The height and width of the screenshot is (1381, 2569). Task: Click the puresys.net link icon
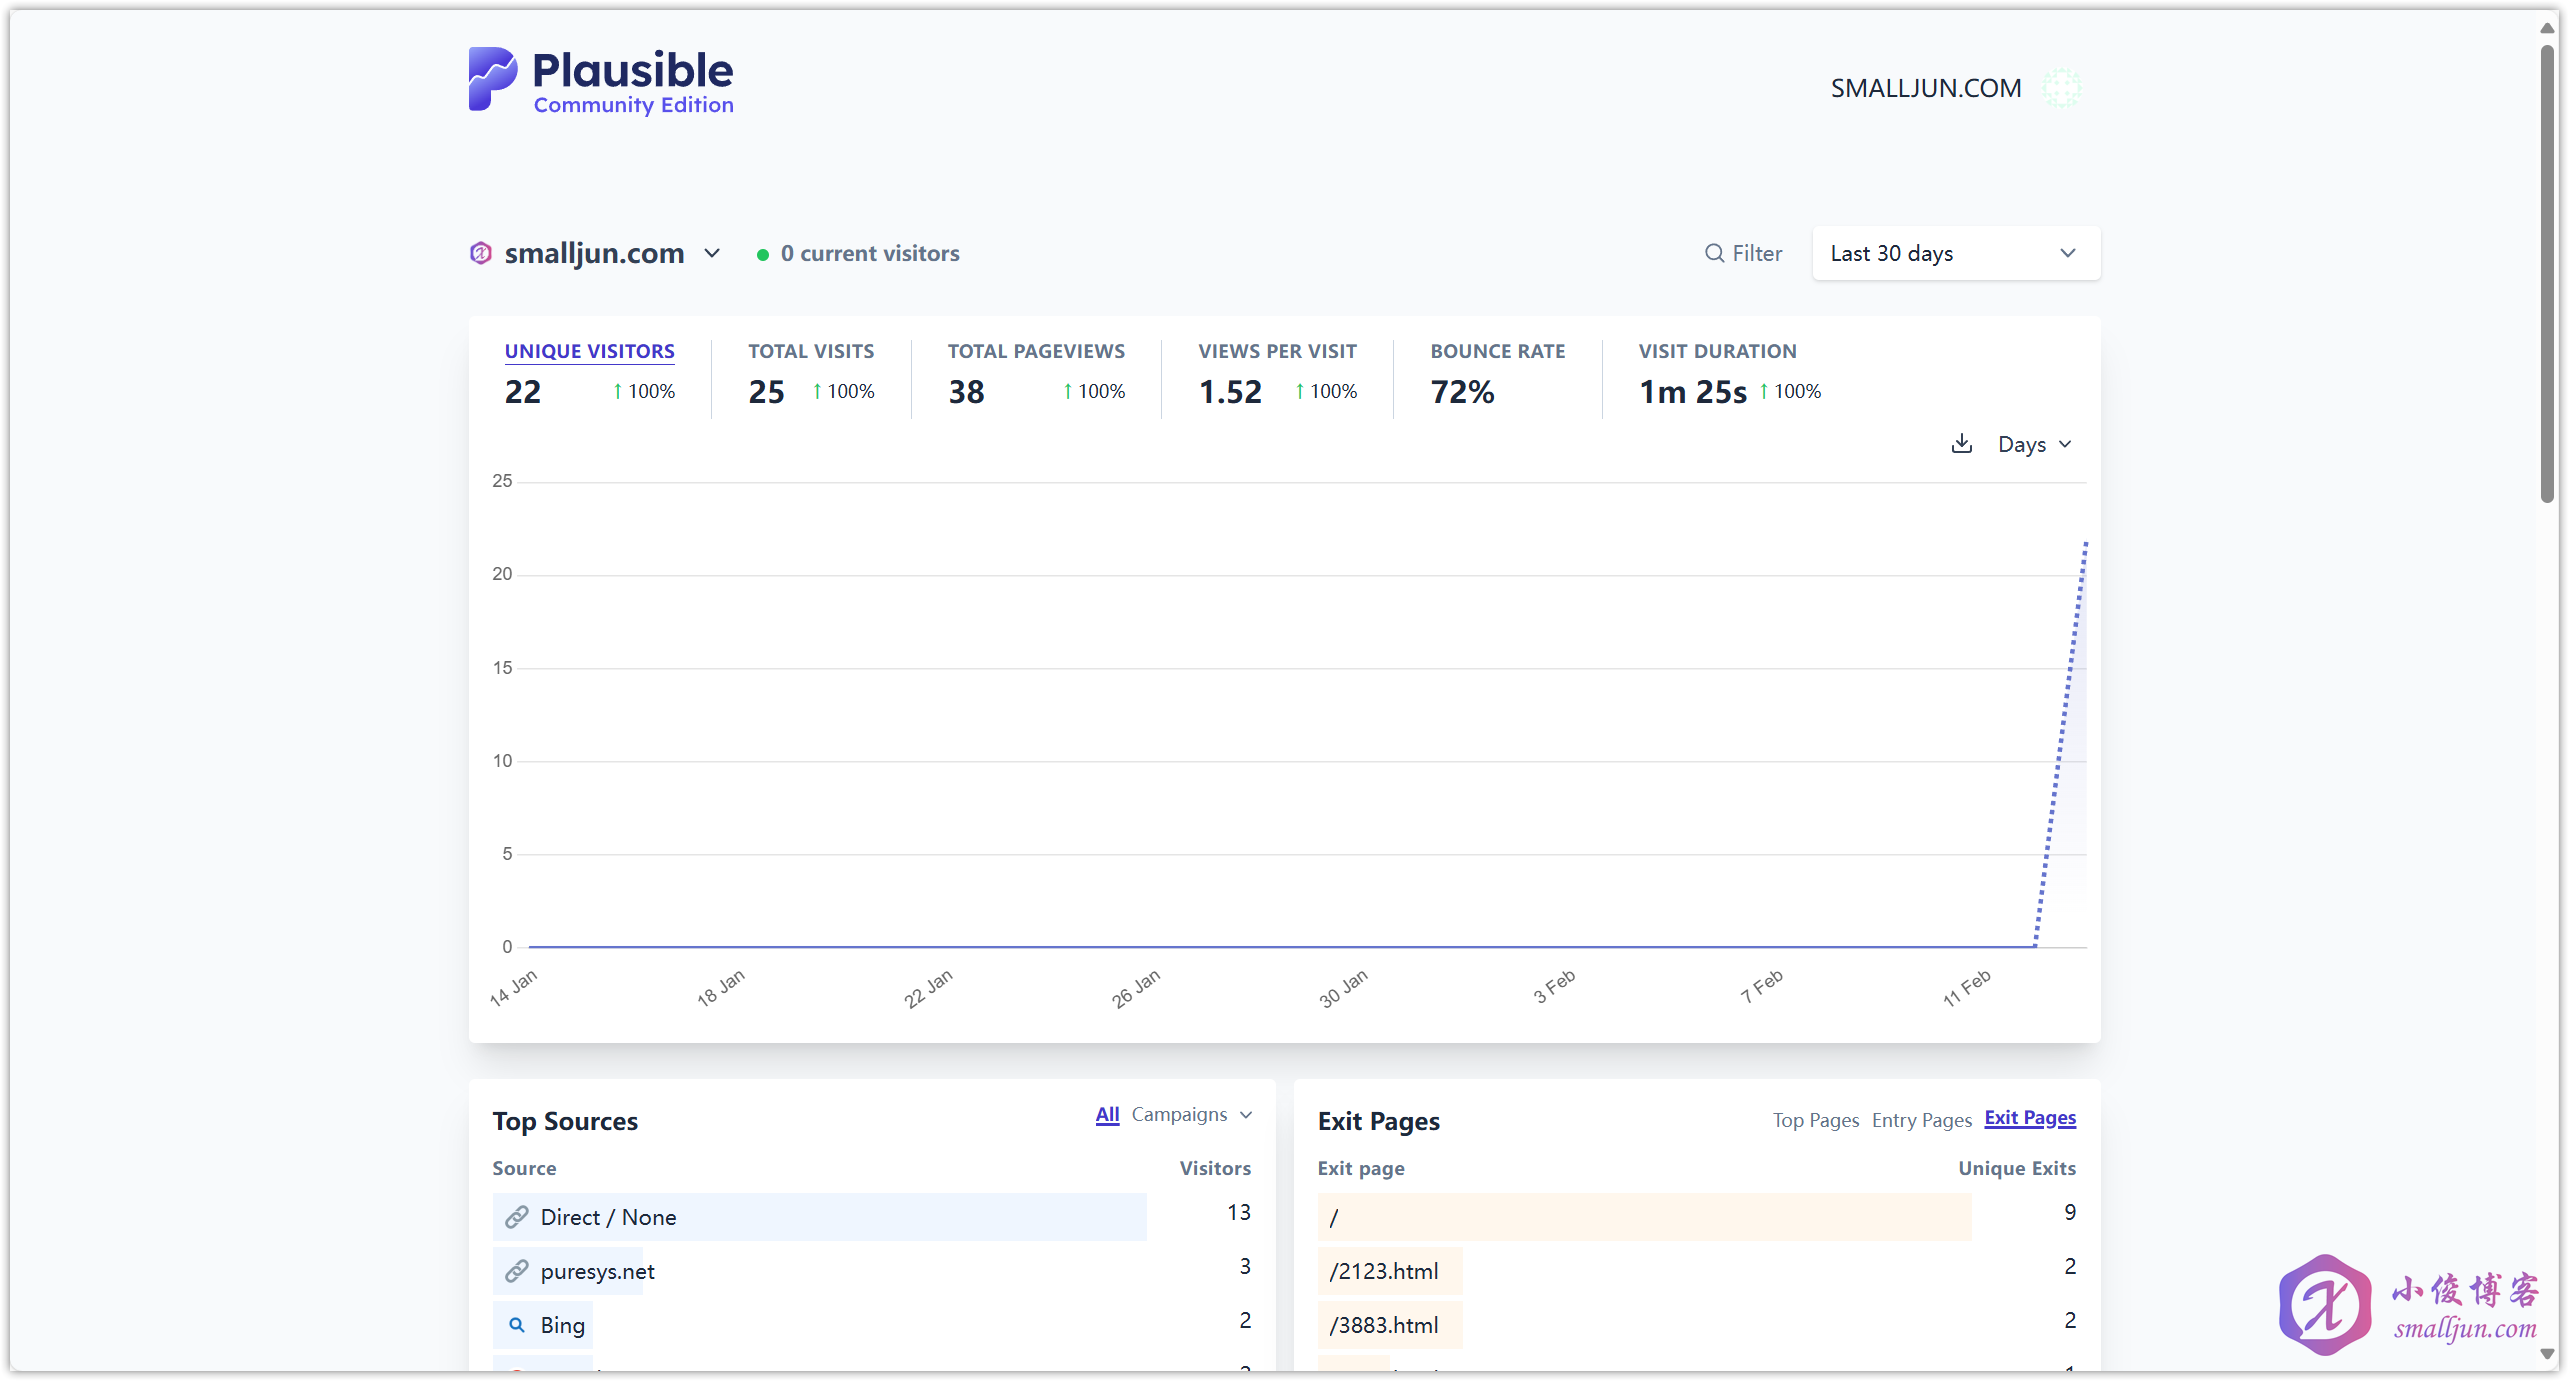(517, 1271)
